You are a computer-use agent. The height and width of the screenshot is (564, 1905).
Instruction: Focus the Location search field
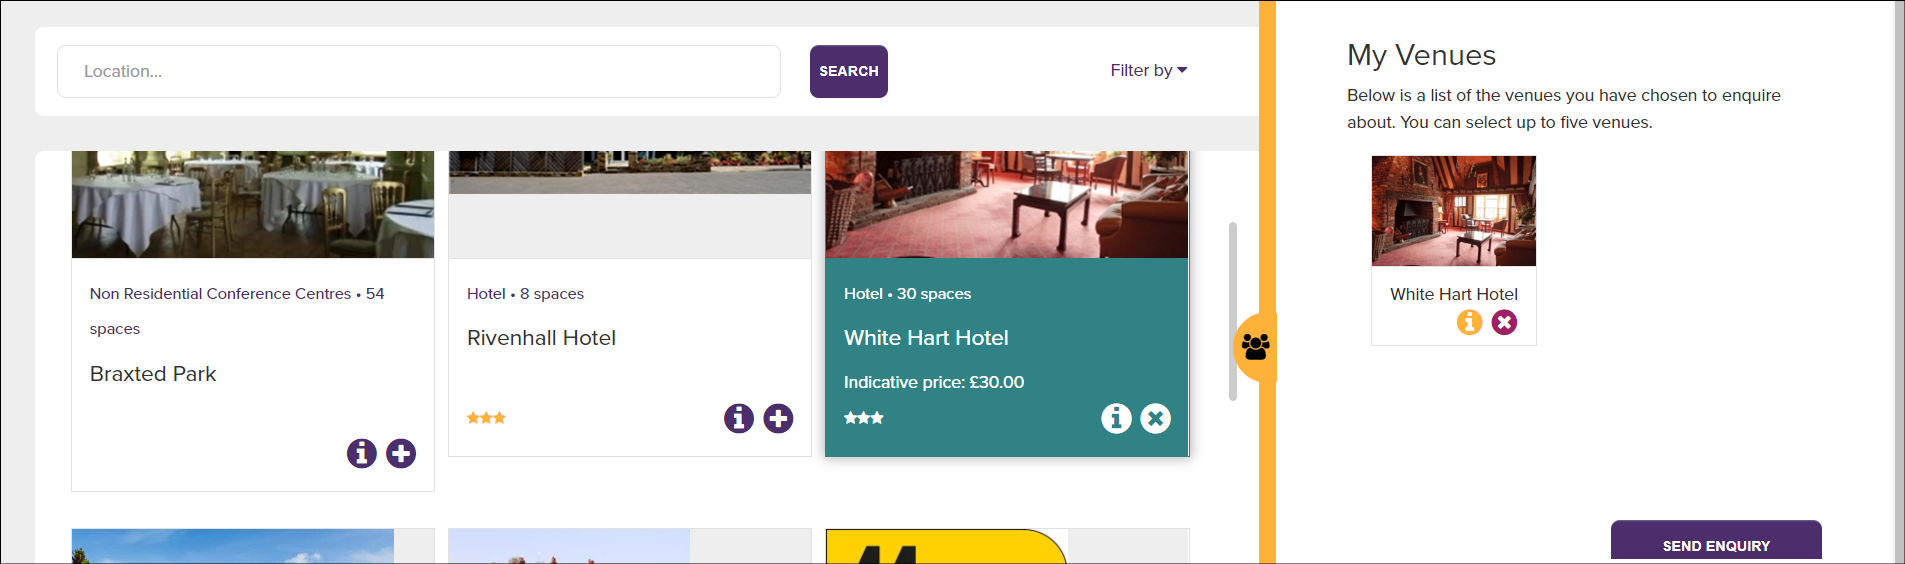[x=419, y=71]
